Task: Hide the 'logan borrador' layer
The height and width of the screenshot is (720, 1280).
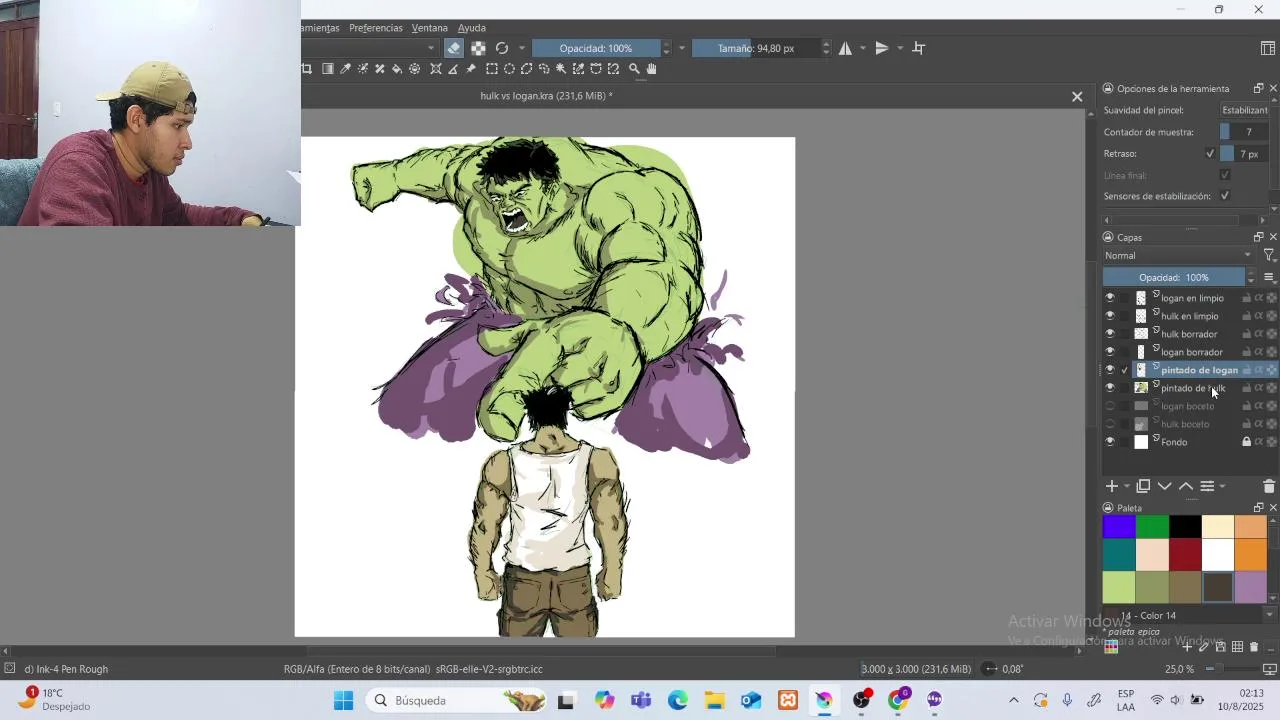Action: click(x=1110, y=352)
